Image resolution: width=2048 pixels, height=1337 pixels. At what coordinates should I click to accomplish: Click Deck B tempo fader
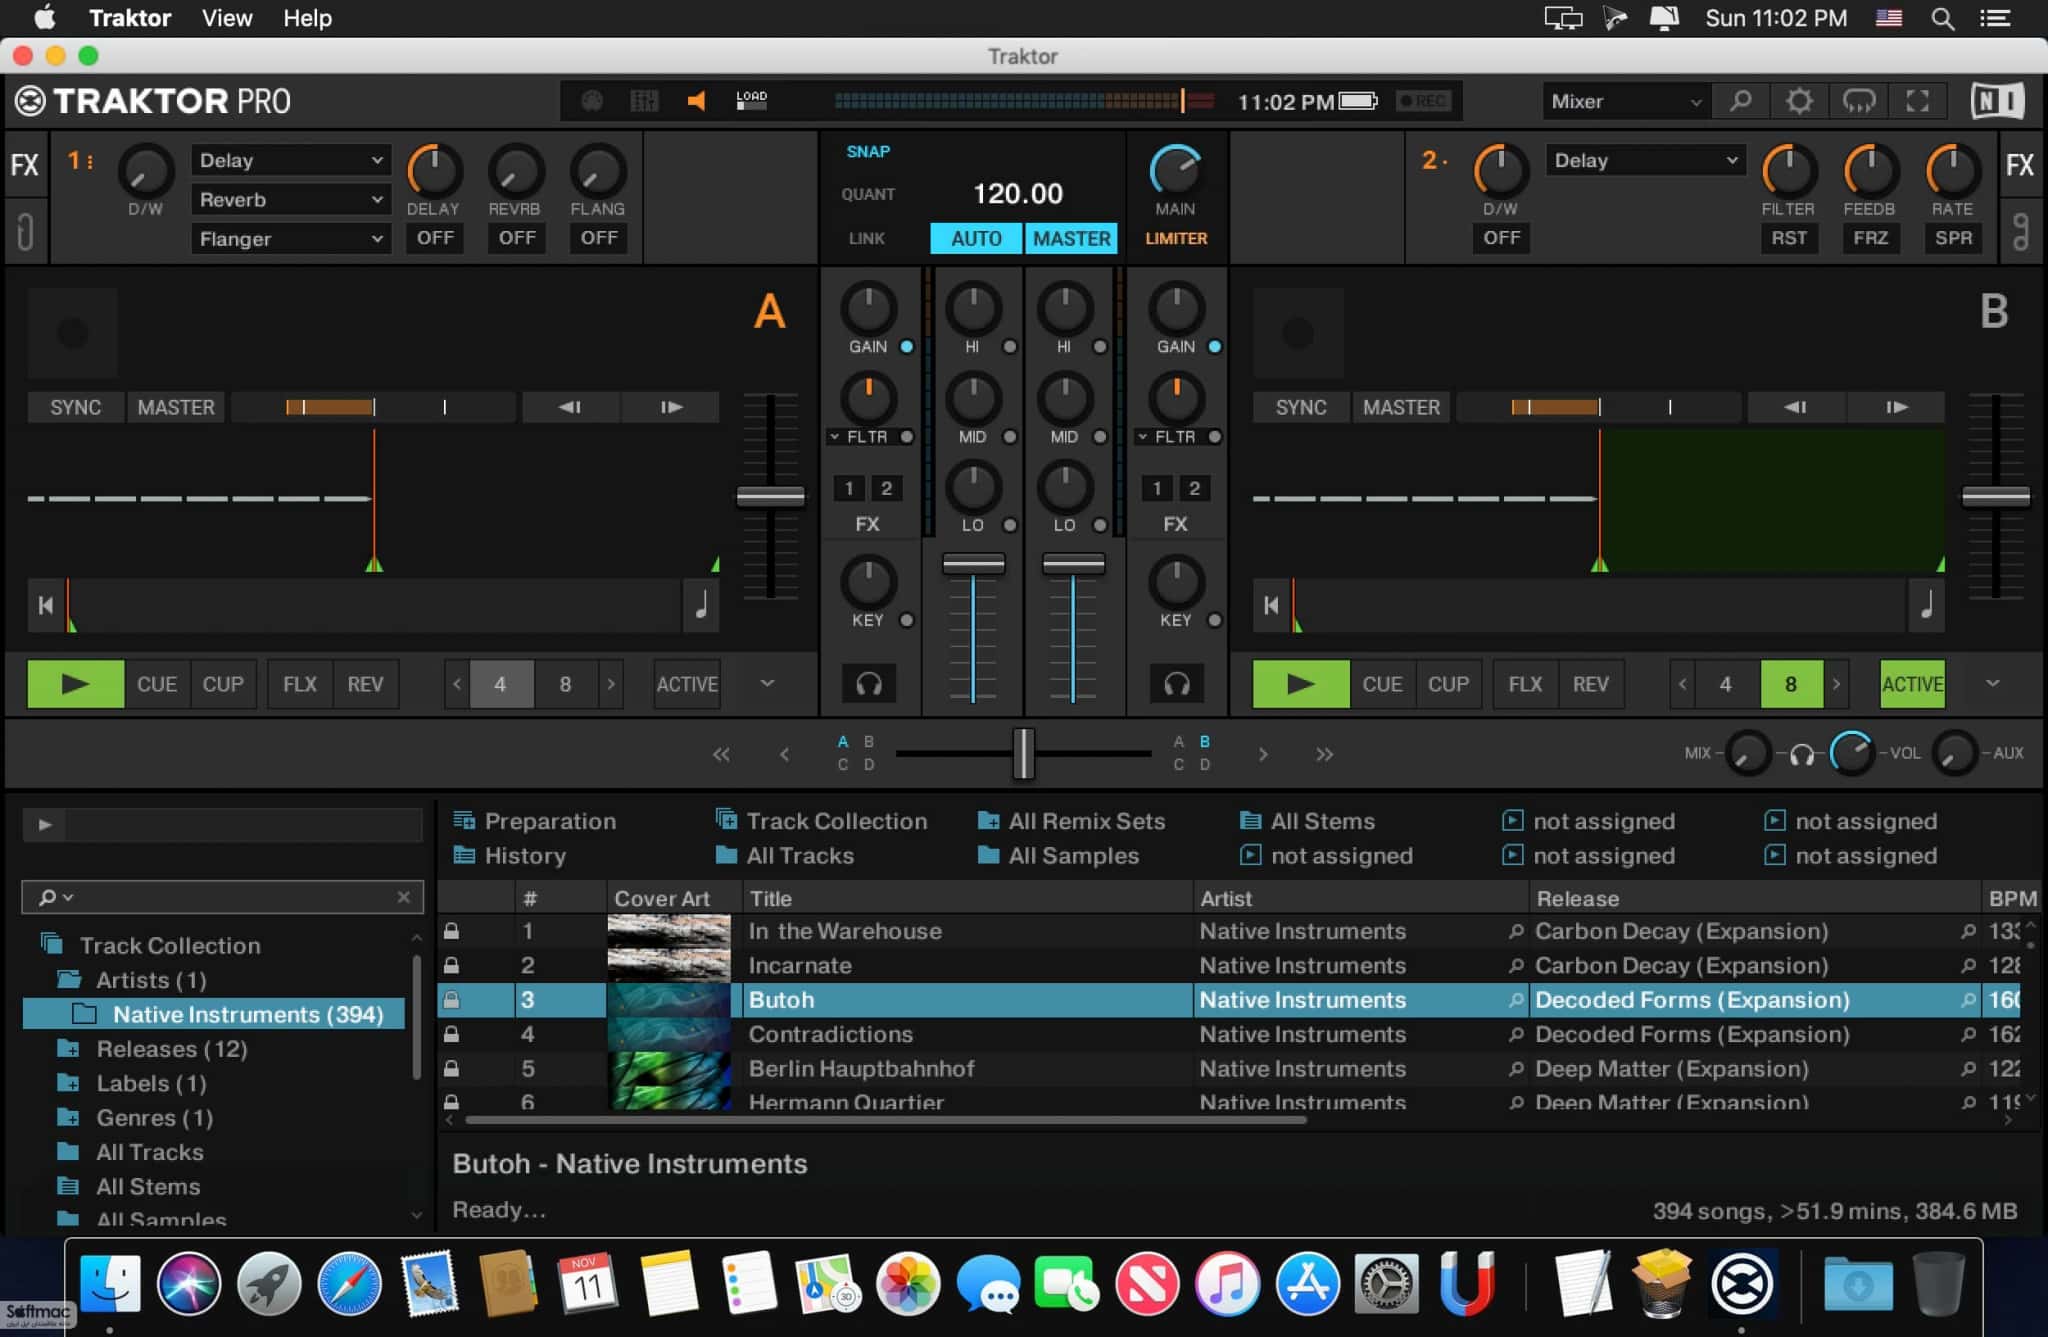(x=1995, y=497)
